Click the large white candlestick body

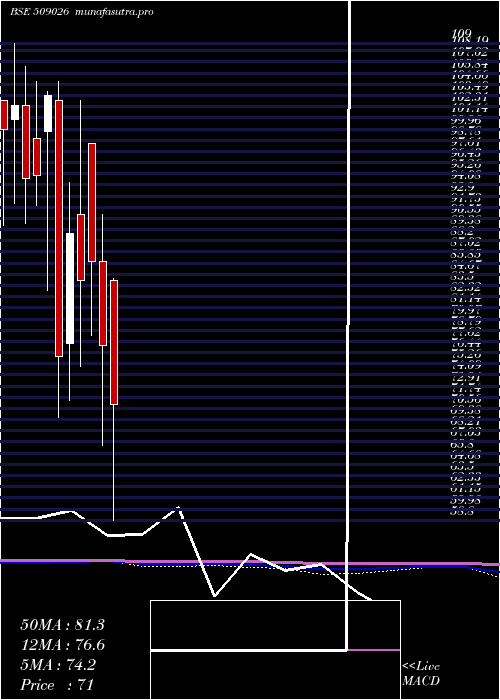click(x=70, y=288)
